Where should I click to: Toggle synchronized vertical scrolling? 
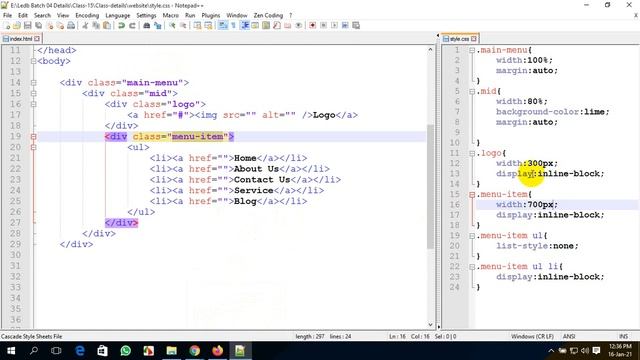pyautogui.click(x=198, y=25)
